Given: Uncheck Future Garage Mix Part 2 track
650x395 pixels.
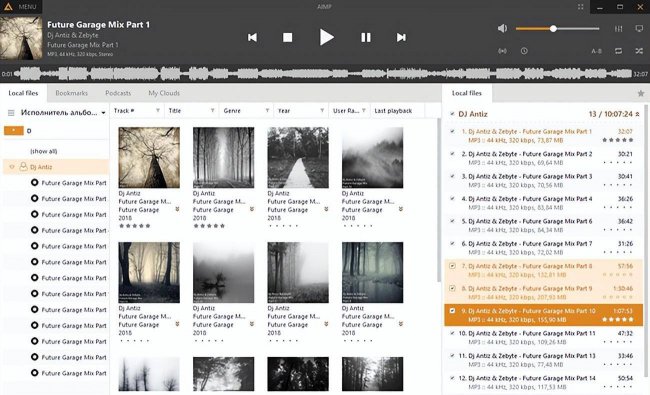Looking at the screenshot, I should (x=452, y=154).
